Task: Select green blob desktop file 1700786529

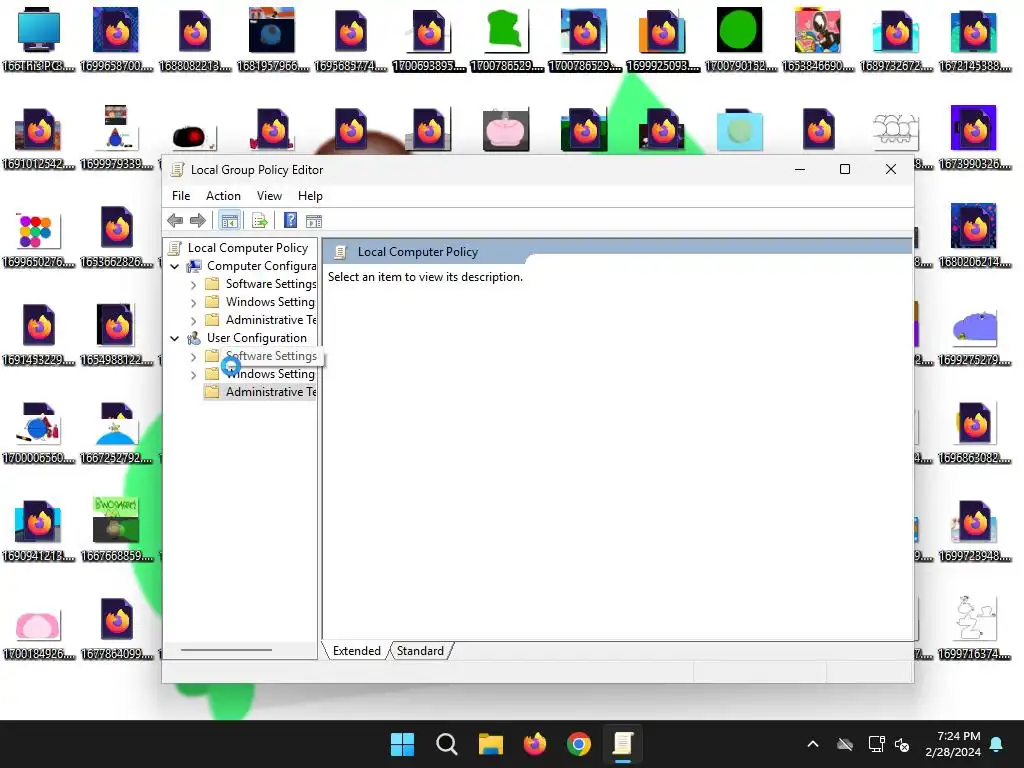Action: coord(507,39)
